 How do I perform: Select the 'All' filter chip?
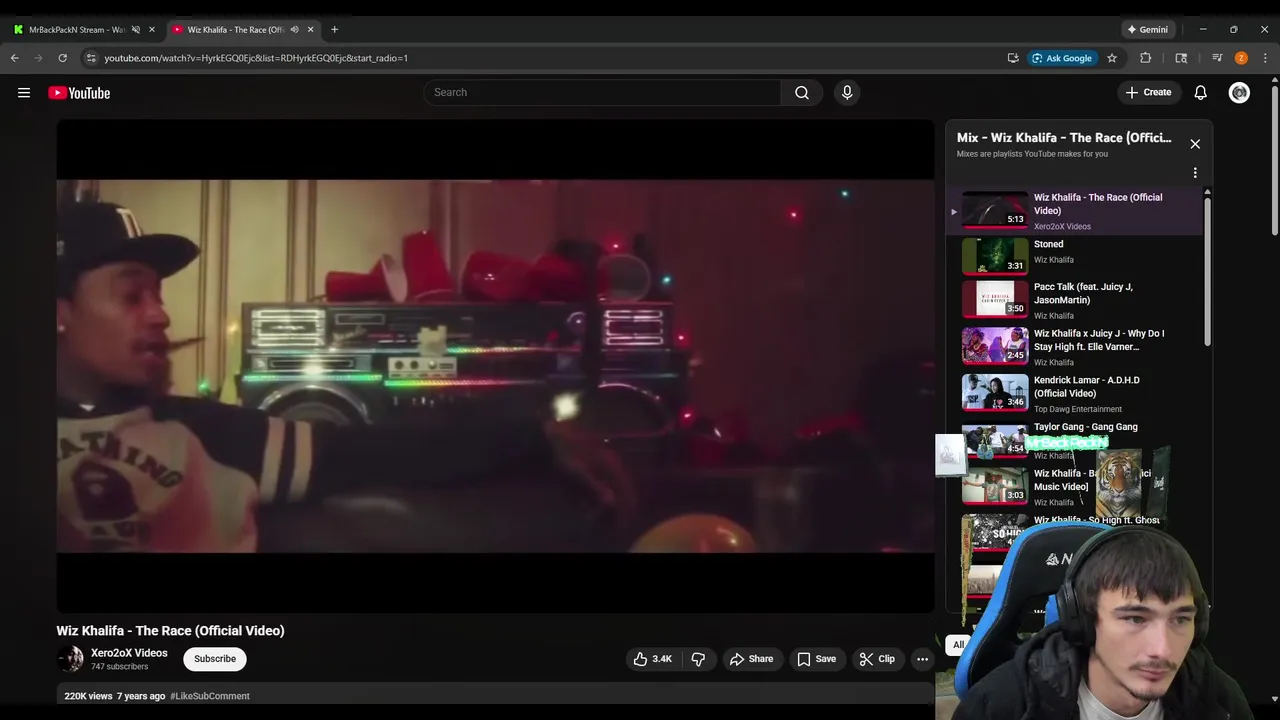coord(958,645)
